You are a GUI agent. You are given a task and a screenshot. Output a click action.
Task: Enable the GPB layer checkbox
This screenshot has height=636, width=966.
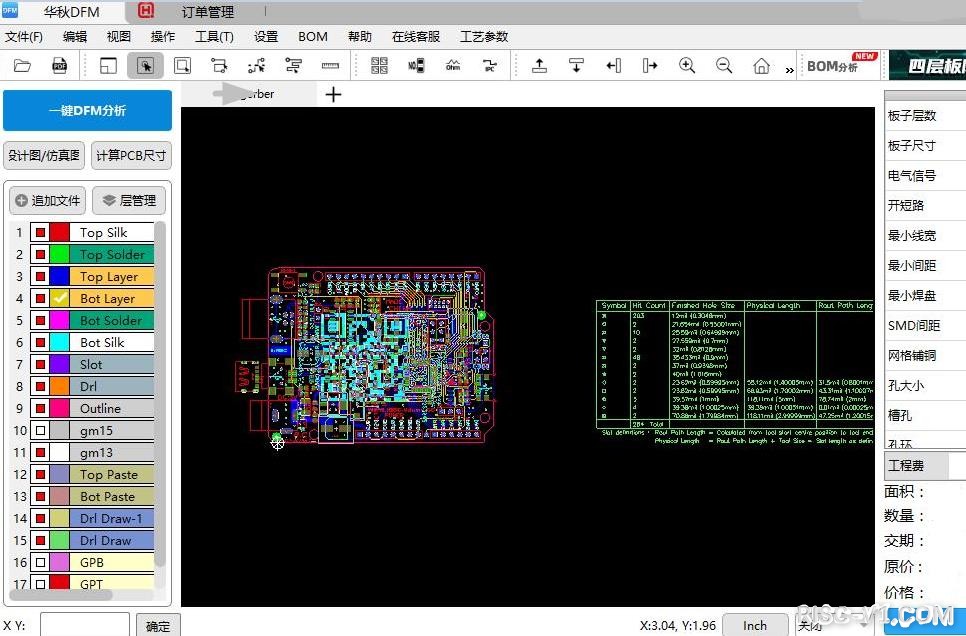click(40, 563)
